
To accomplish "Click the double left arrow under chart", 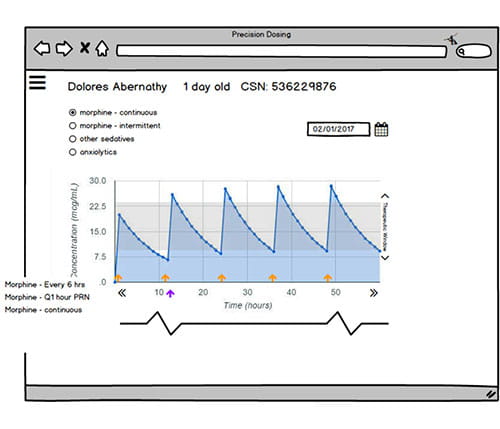I will point(122,293).
